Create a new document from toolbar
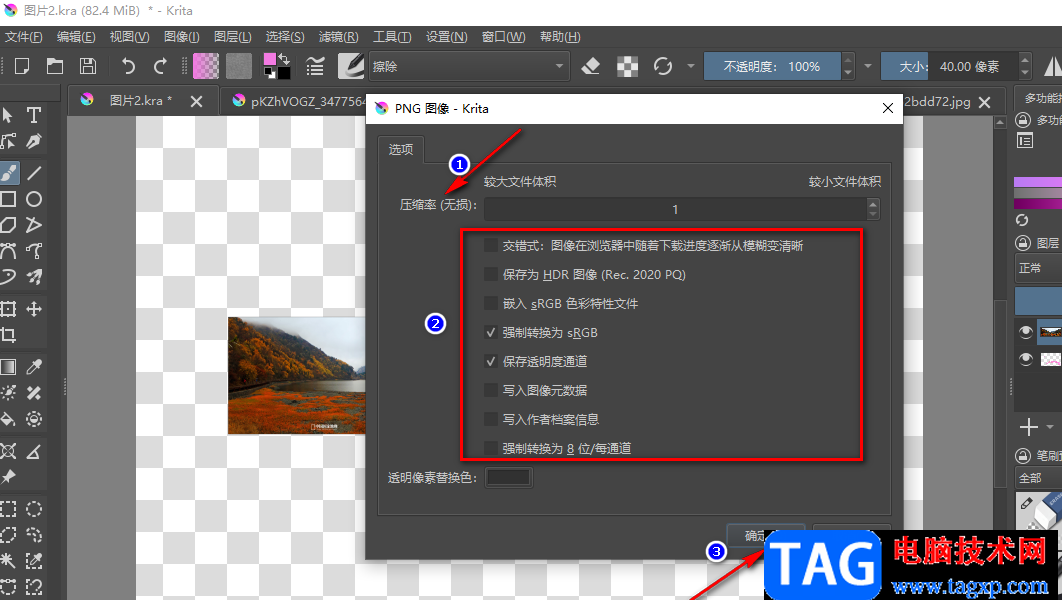The height and width of the screenshot is (600, 1062). pyautogui.click(x=22, y=66)
